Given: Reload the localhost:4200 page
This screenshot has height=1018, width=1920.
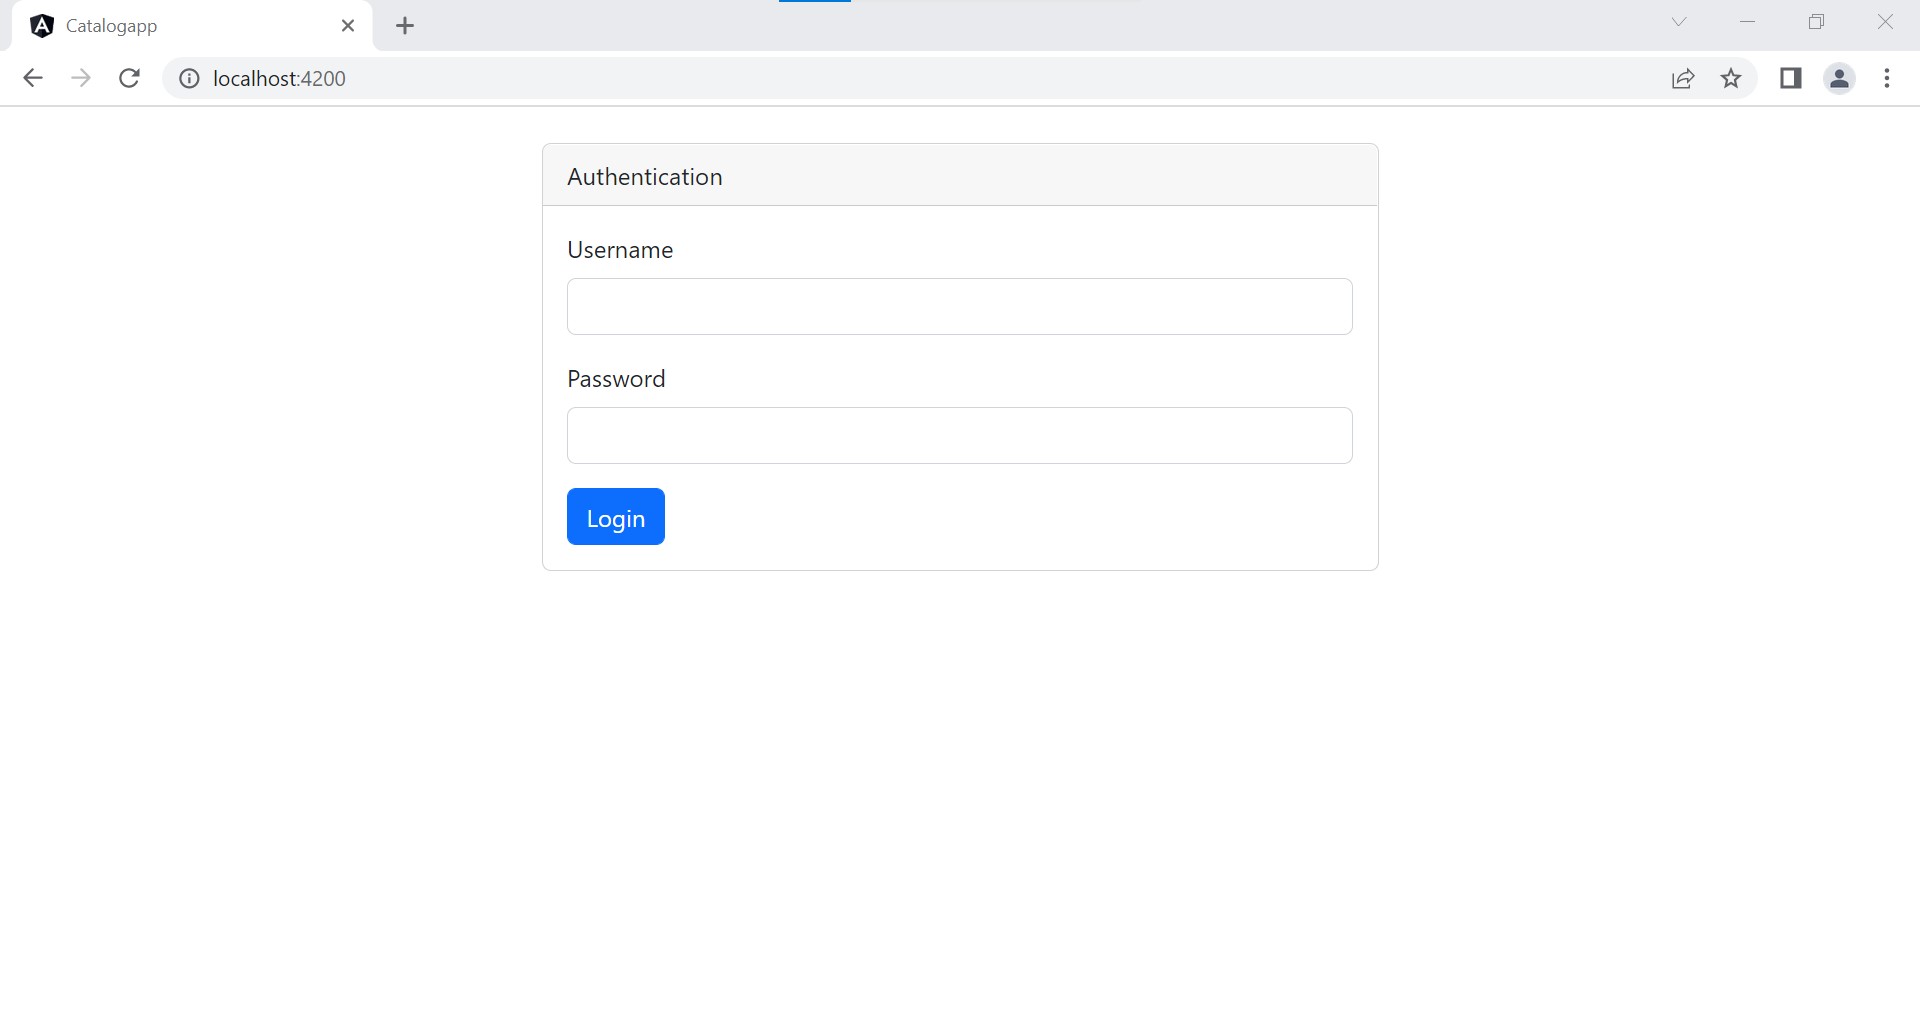Looking at the screenshot, I should coord(129,78).
